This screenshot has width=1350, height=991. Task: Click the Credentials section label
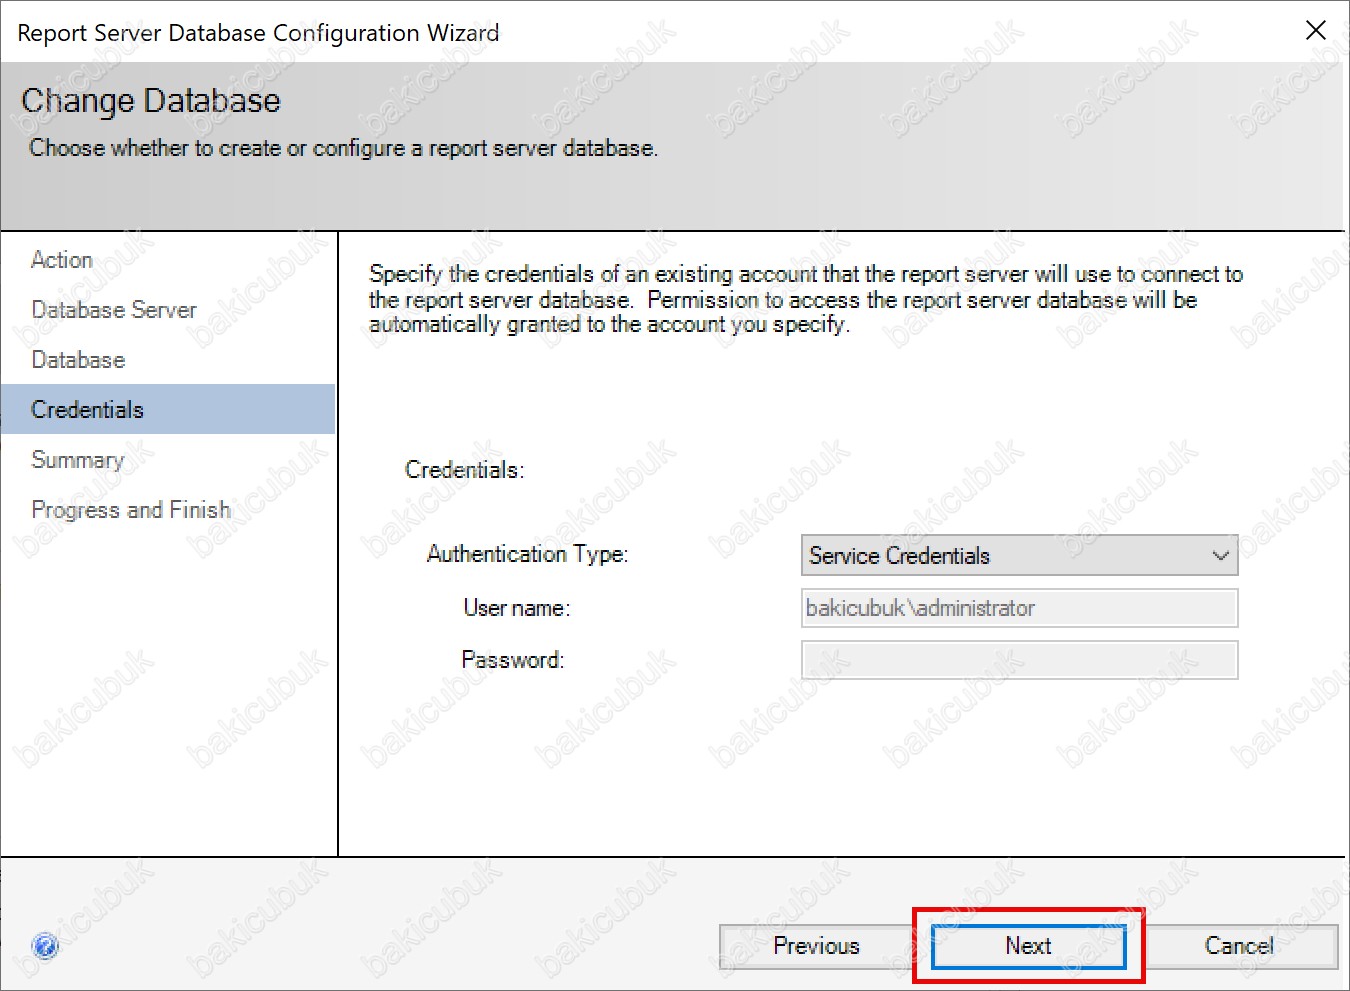pos(465,470)
